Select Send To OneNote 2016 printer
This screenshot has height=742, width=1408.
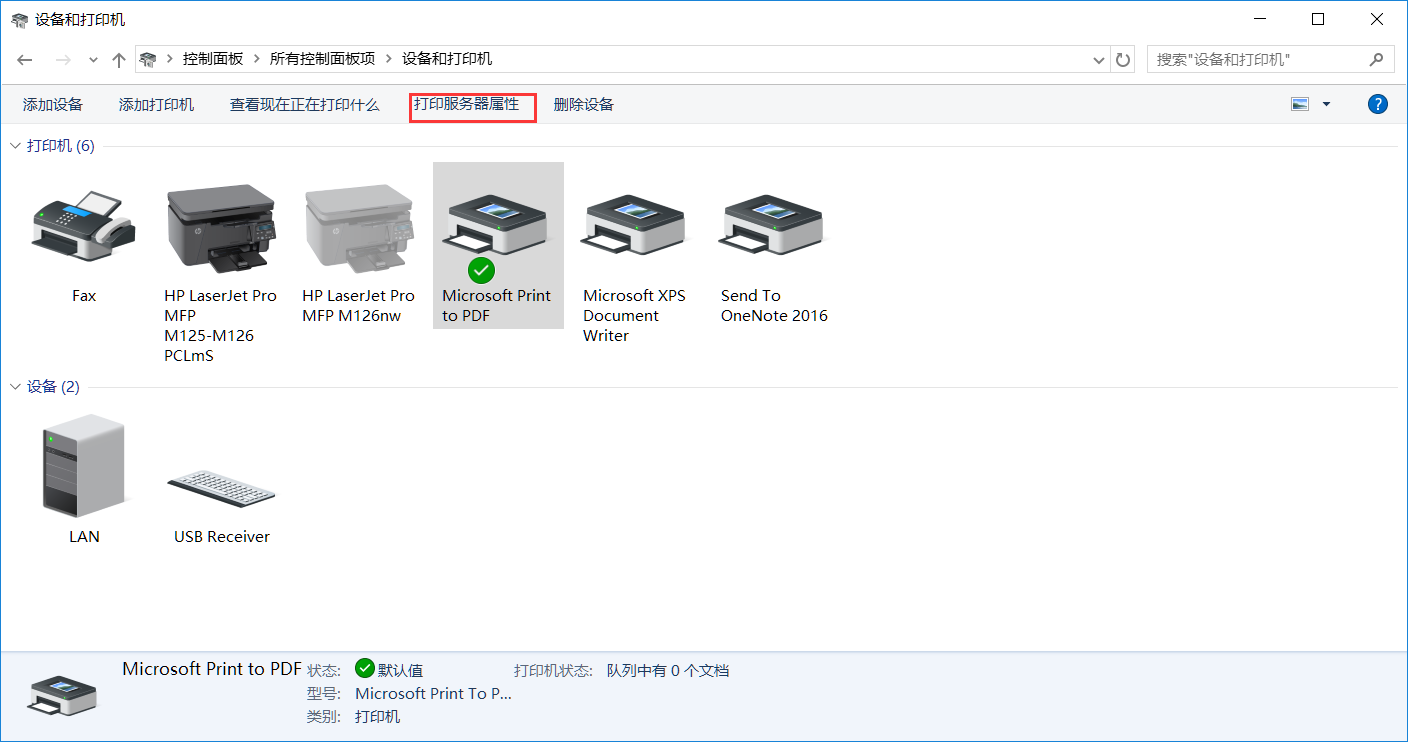[773, 226]
